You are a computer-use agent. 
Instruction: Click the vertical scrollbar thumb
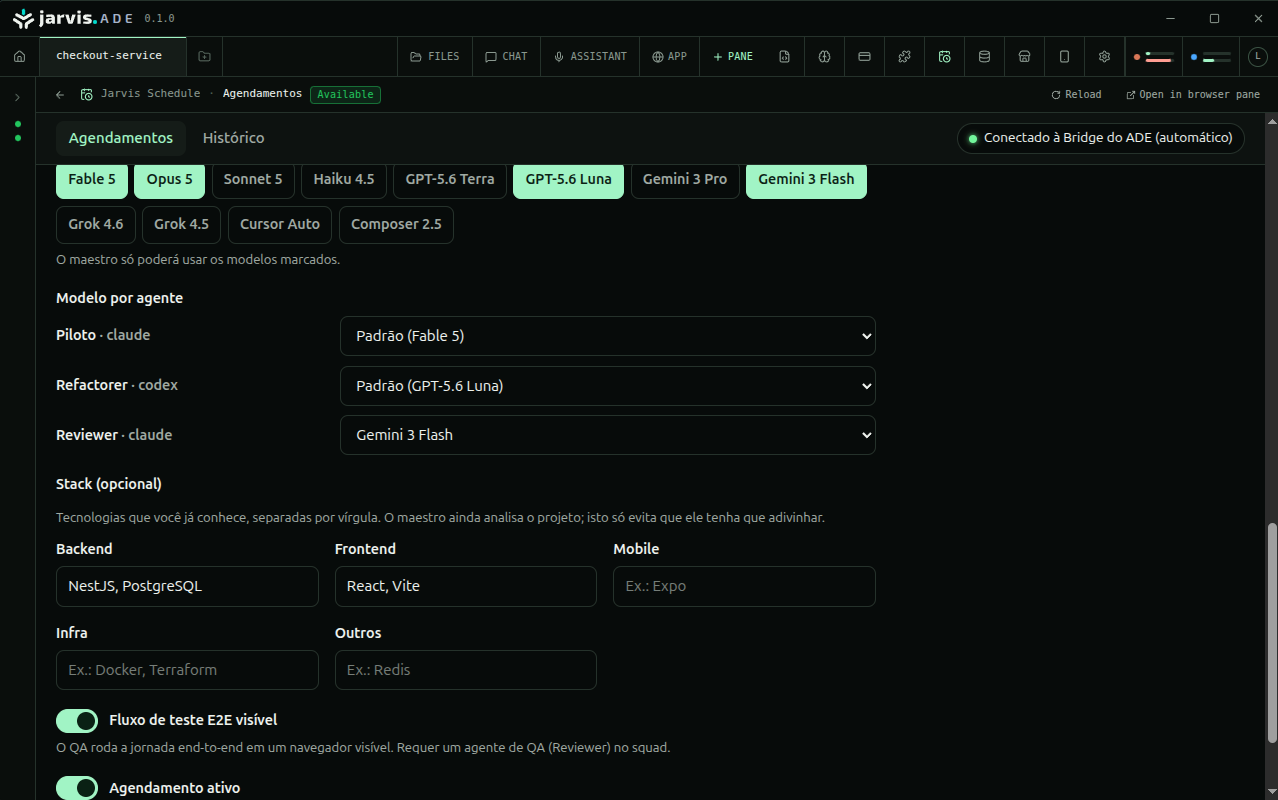1271,632
